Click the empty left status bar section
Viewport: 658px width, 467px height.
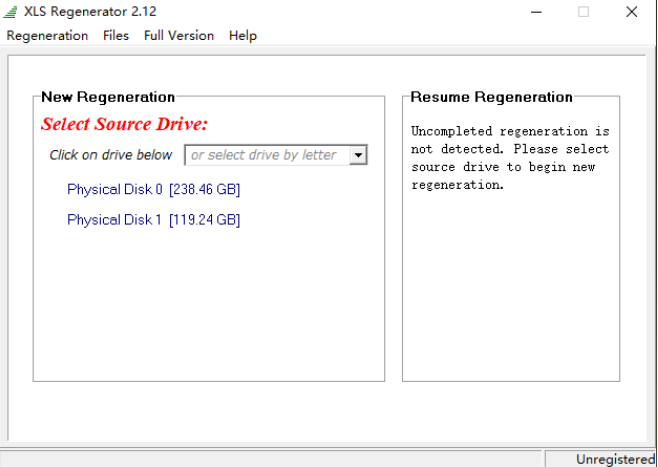click(270, 459)
